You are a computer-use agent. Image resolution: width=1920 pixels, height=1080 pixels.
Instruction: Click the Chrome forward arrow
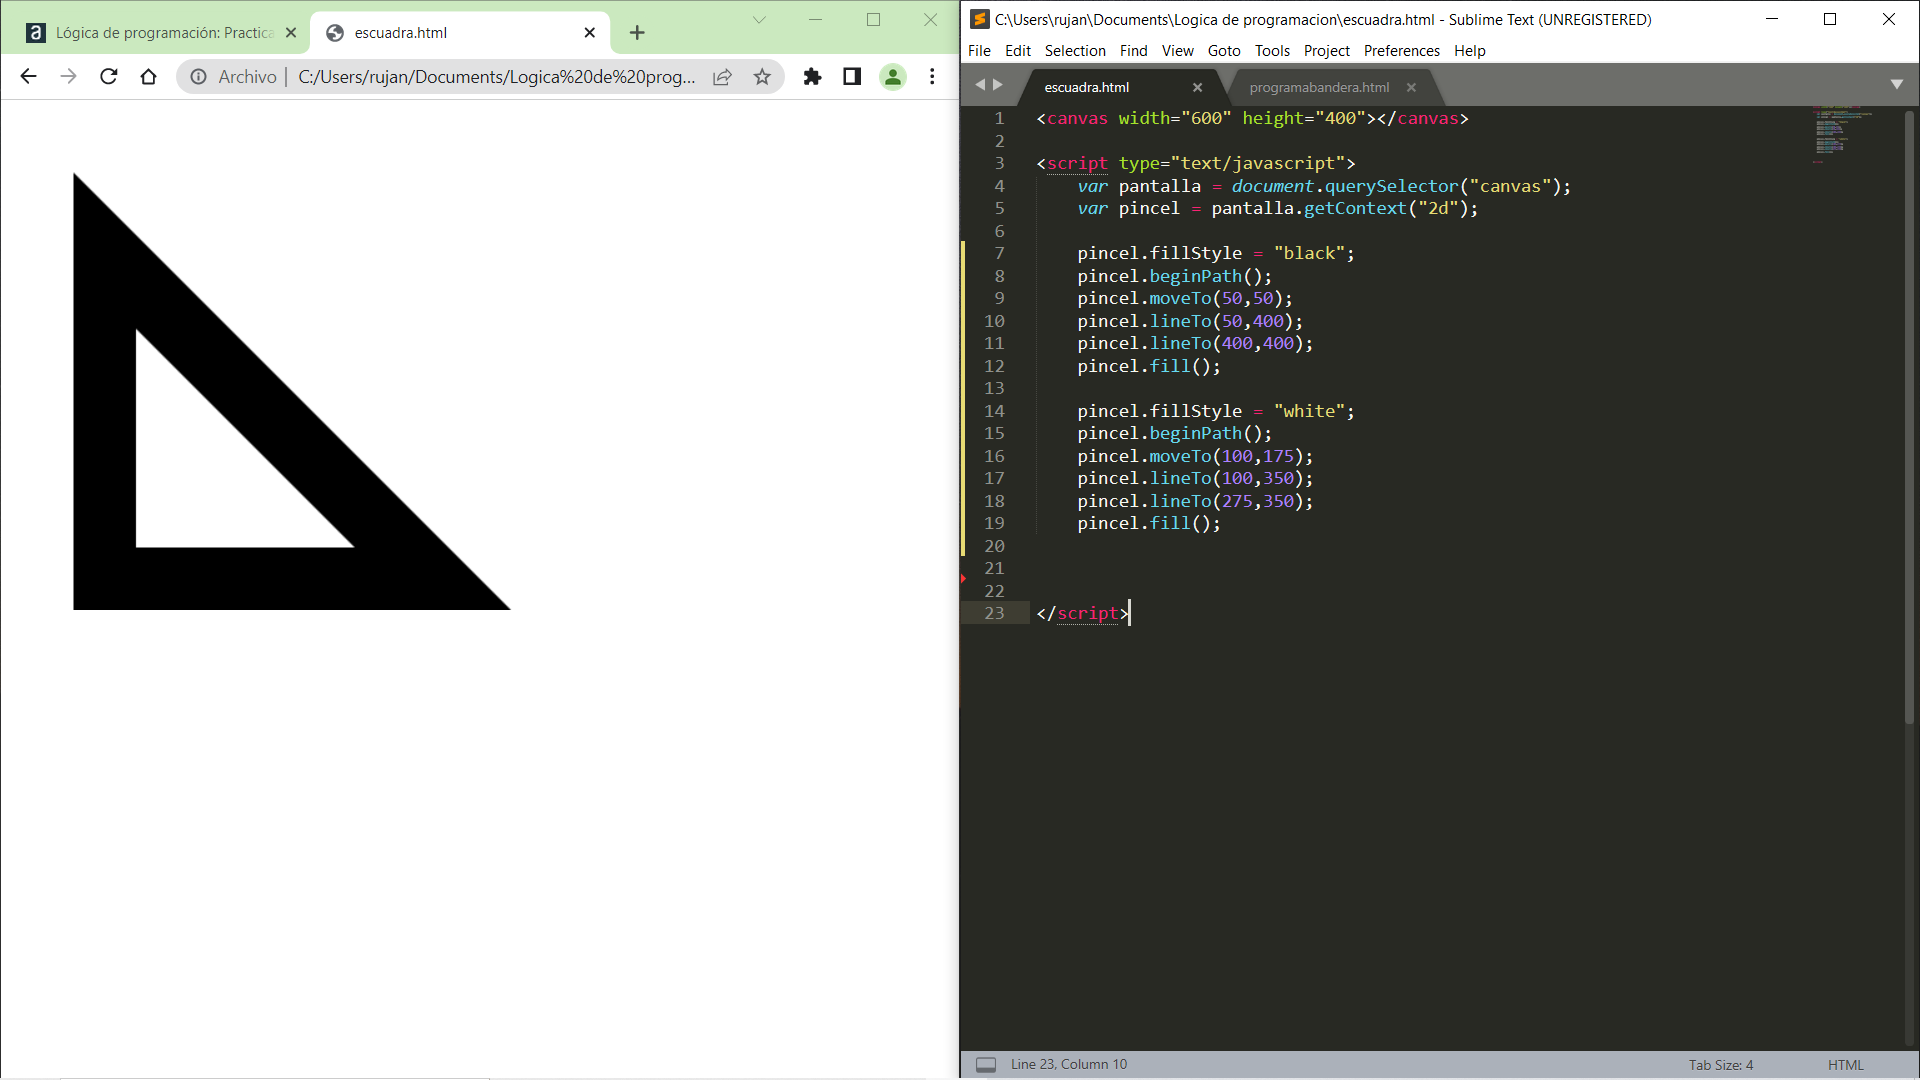click(x=68, y=77)
